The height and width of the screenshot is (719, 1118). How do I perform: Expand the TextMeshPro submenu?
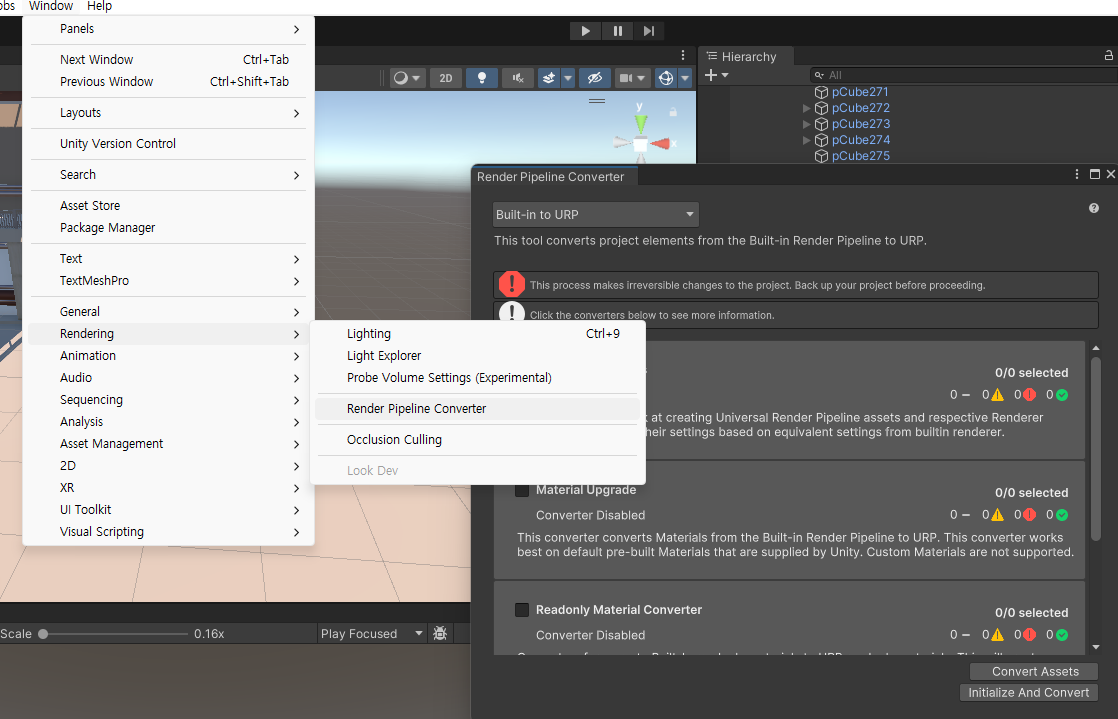click(168, 281)
